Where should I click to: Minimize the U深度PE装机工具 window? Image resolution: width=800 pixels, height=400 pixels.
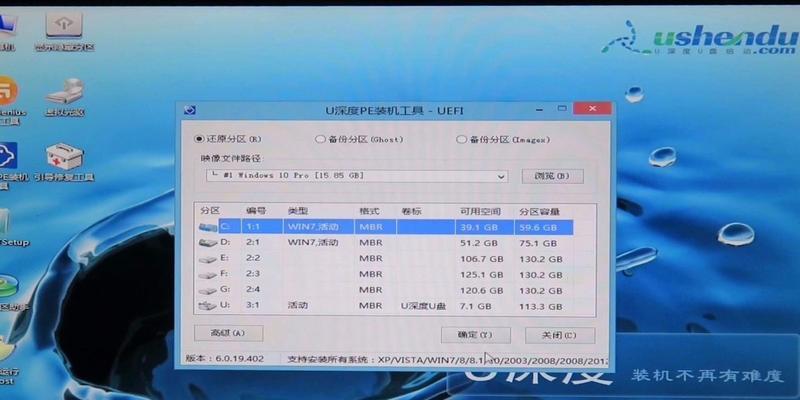[x=540, y=109]
